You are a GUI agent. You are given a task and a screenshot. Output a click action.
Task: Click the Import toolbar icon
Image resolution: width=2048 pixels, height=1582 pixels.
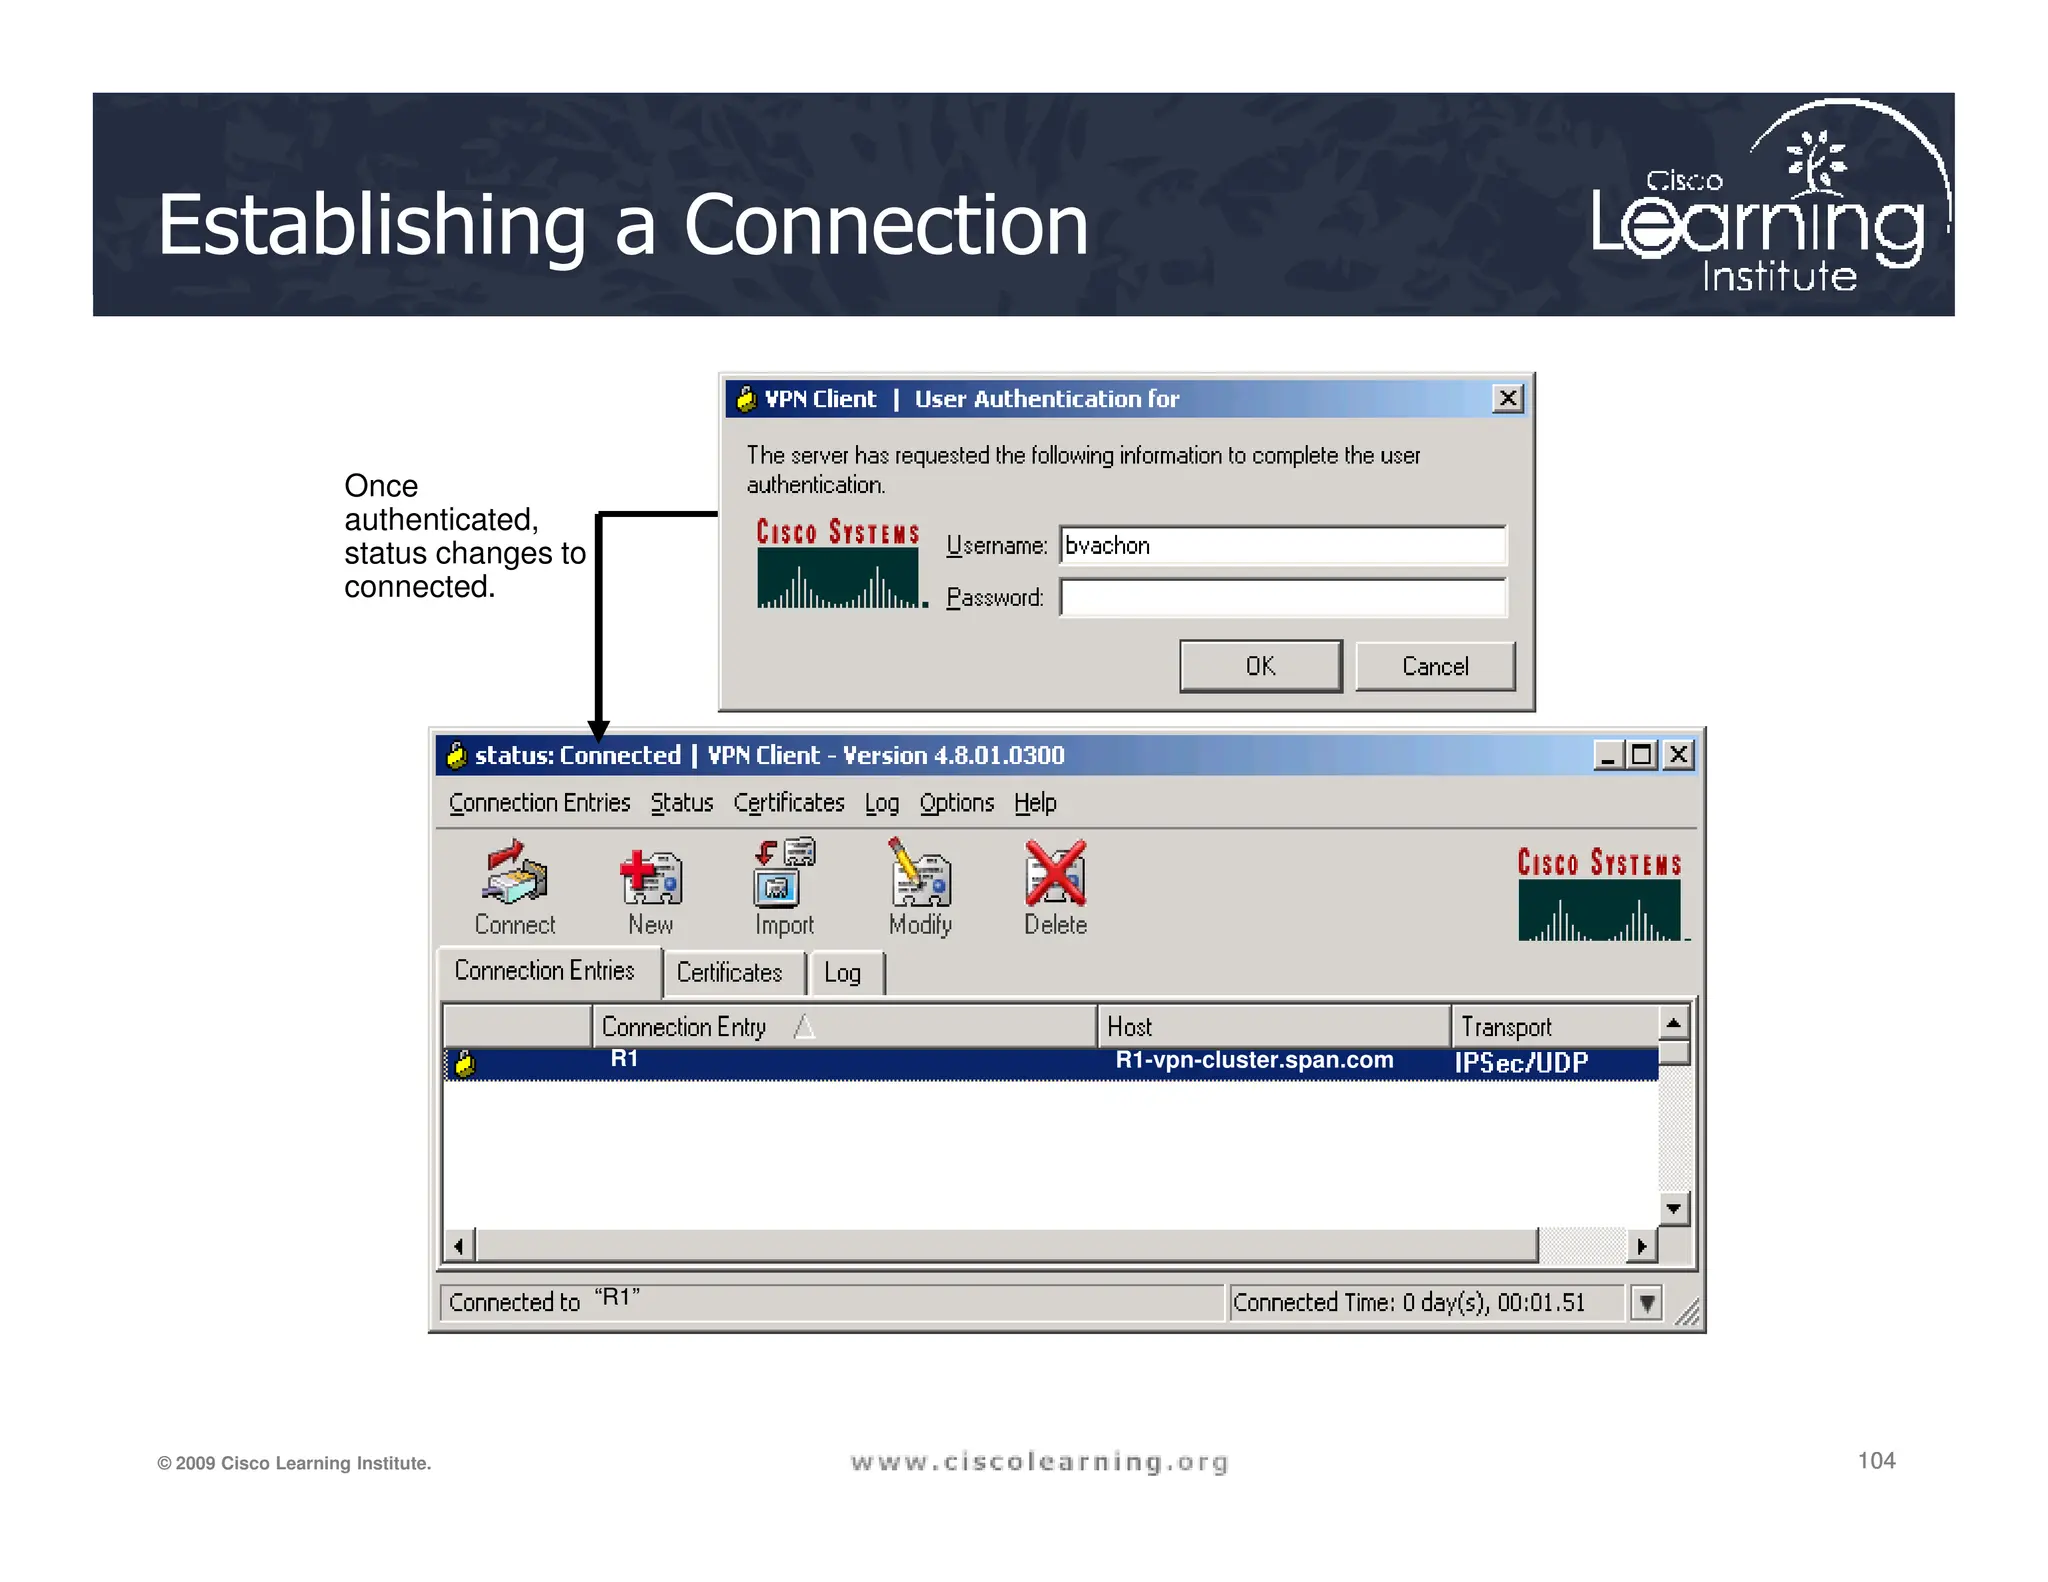pos(784,887)
